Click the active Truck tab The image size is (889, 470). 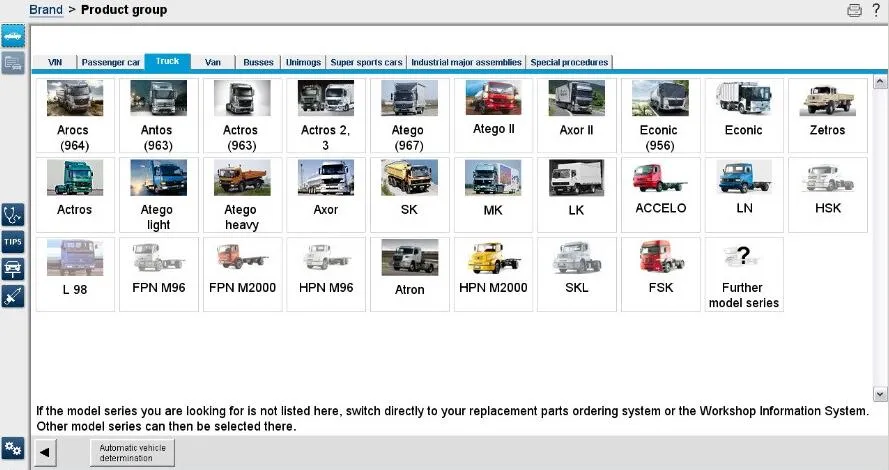pos(167,61)
